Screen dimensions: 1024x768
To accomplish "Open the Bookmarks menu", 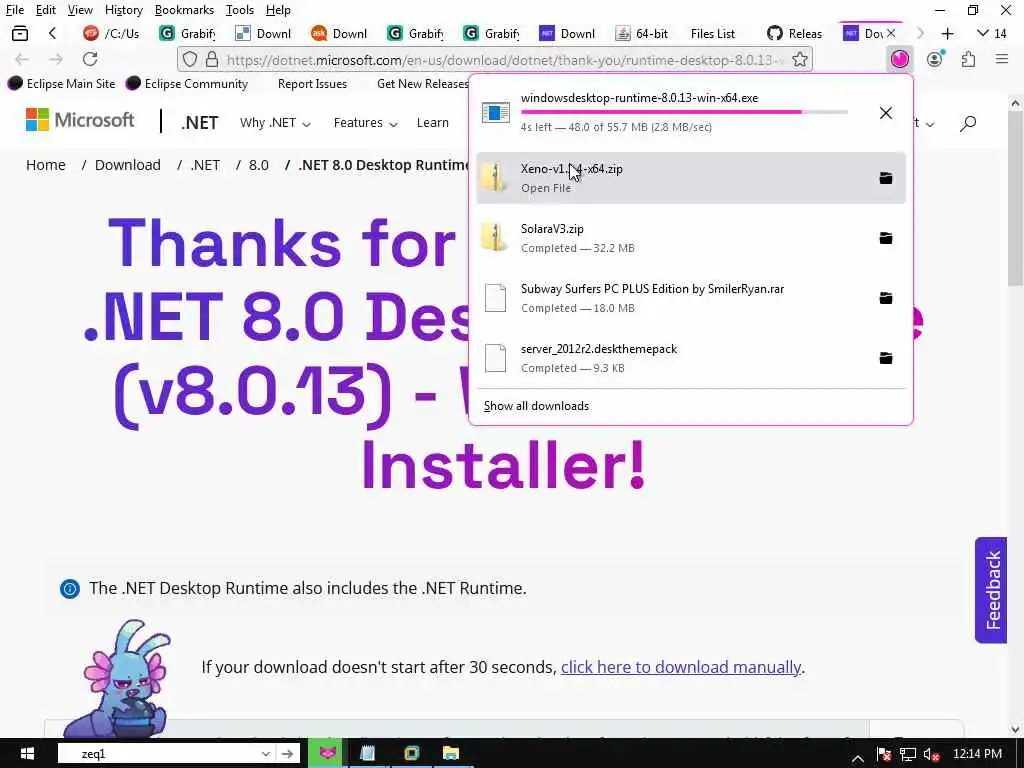I will (184, 10).
